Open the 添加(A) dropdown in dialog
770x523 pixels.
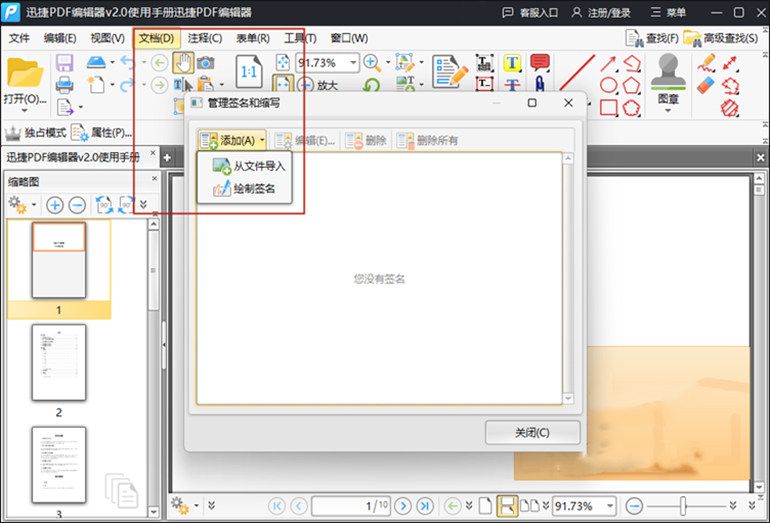tap(232, 140)
